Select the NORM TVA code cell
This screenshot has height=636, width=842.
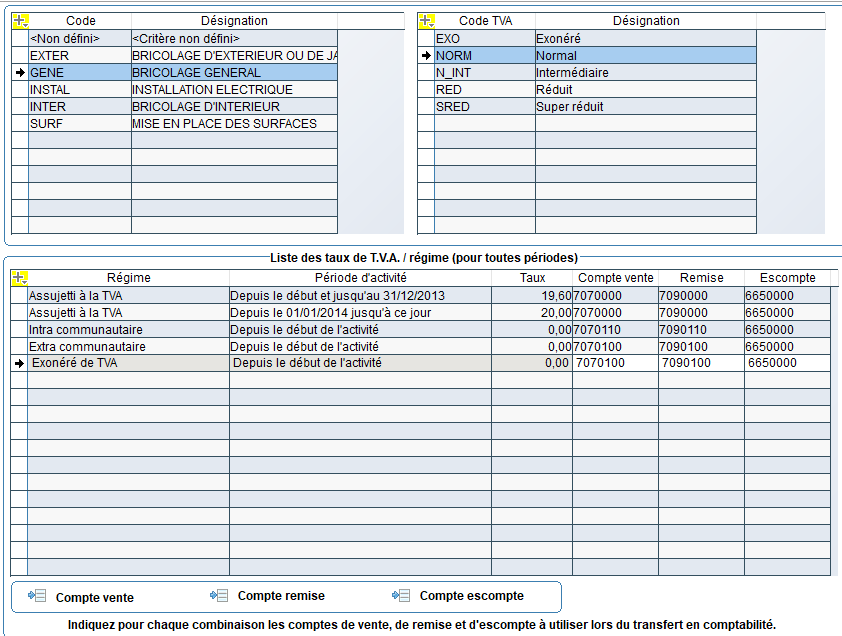pos(485,56)
